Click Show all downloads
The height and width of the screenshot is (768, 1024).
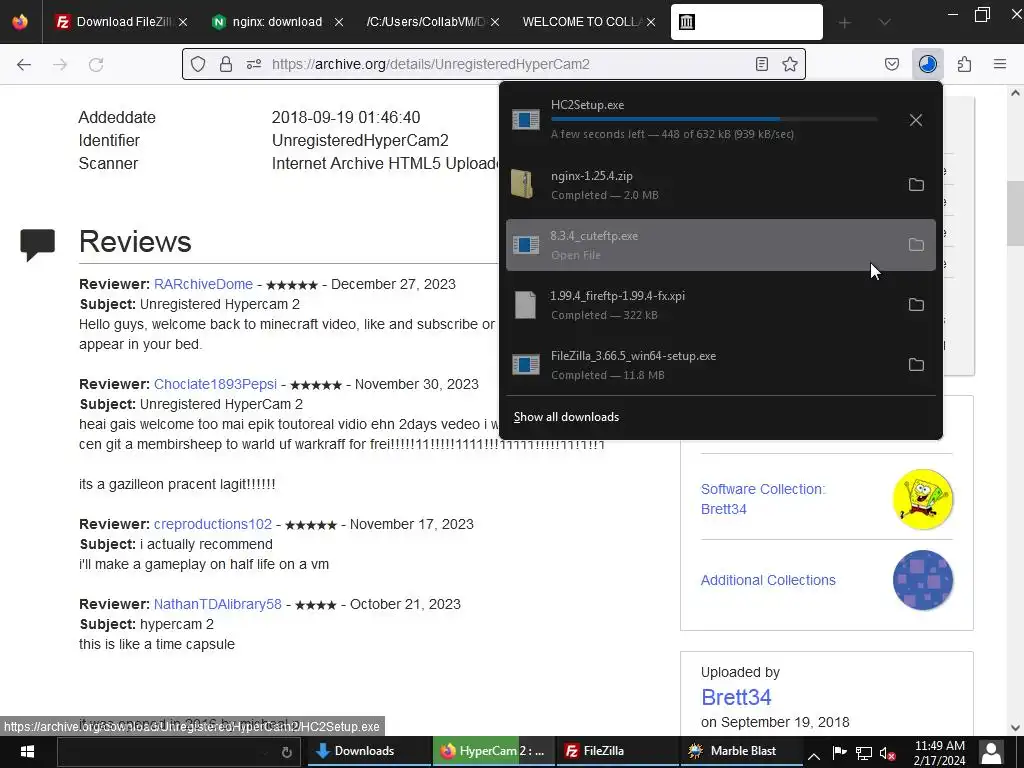click(566, 417)
